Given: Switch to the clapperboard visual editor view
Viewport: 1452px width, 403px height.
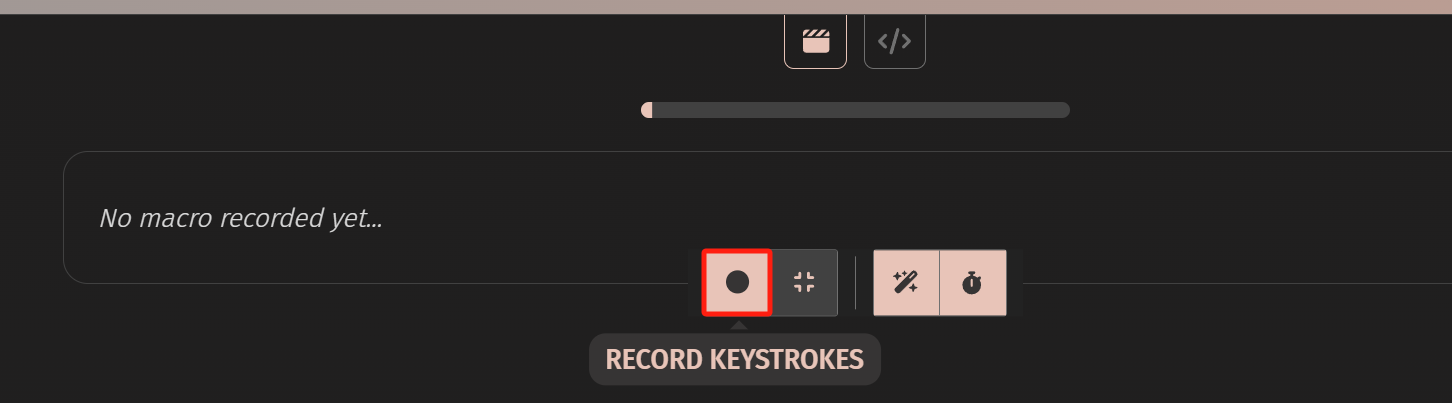Looking at the screenshot, I should click(x=815, y=39).
